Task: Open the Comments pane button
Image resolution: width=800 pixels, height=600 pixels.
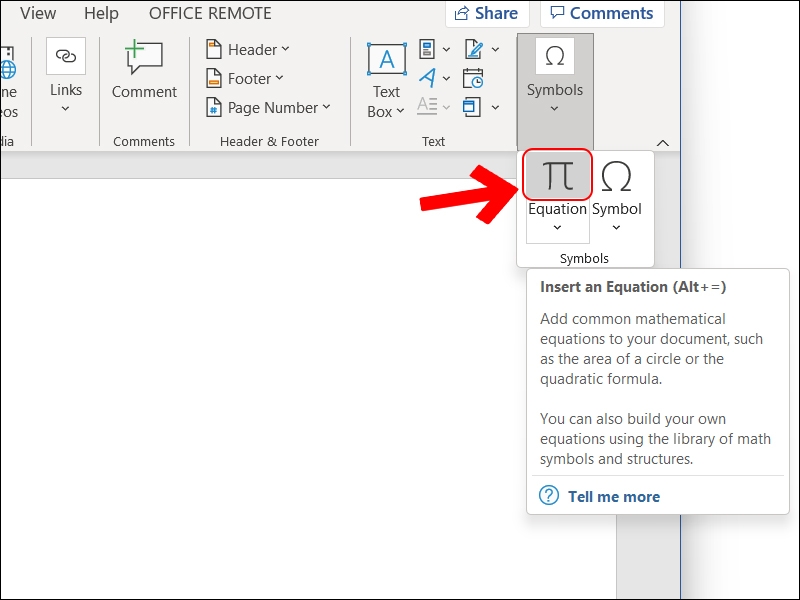Action: (602, 13)
